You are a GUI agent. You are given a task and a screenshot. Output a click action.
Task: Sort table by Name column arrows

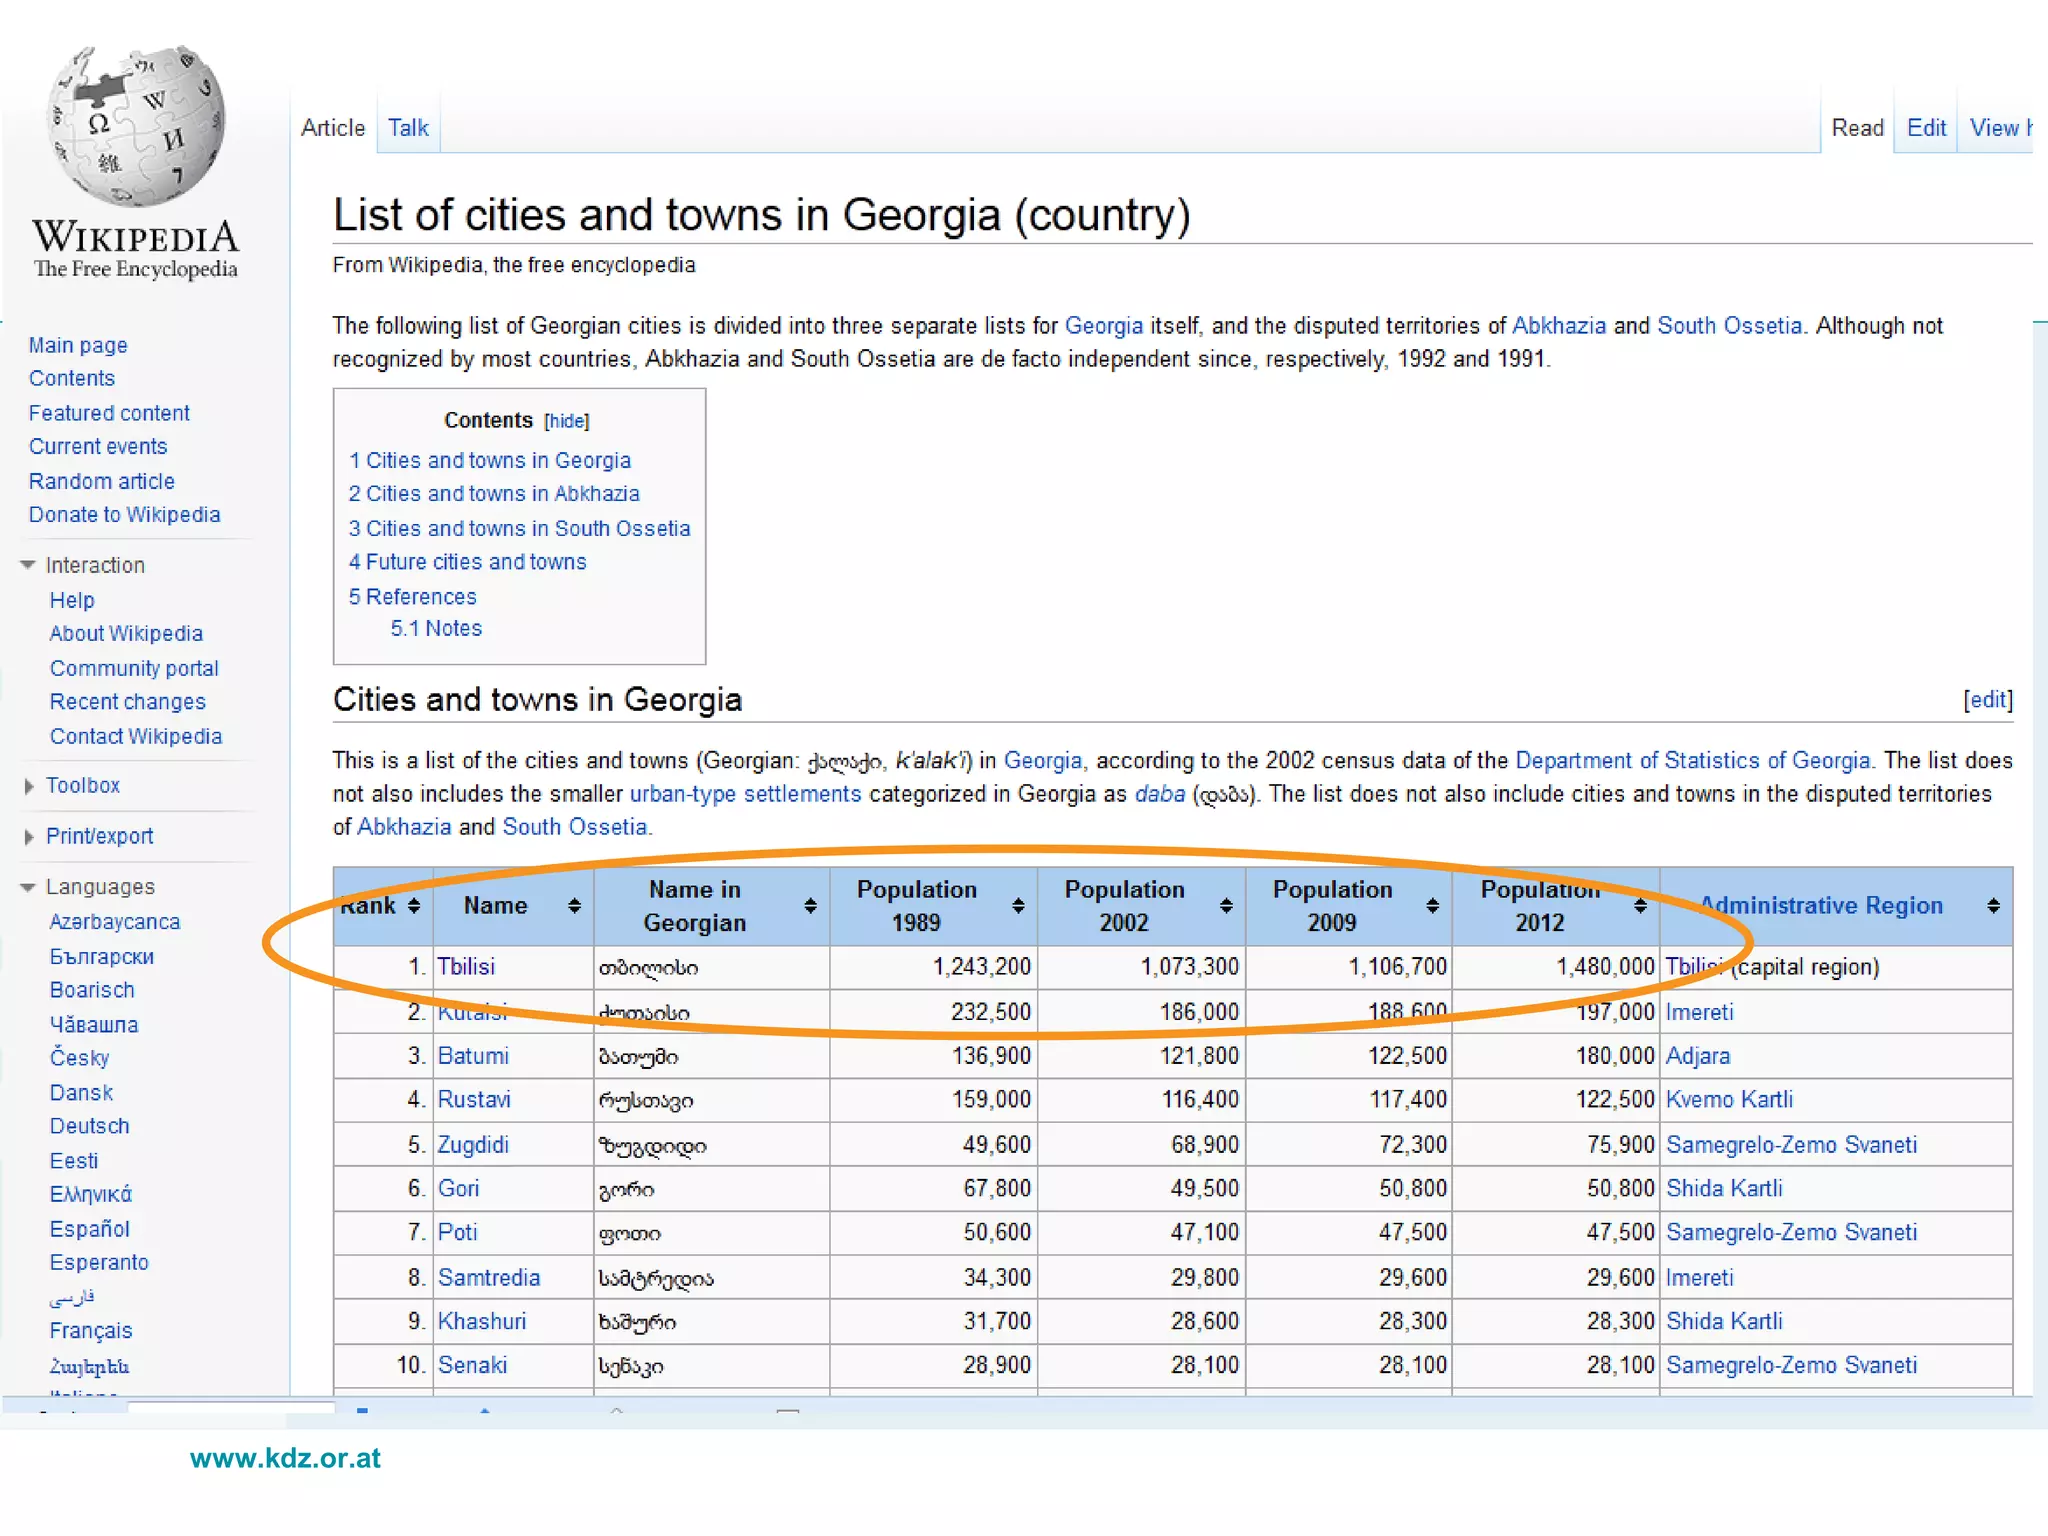(574, 906)
